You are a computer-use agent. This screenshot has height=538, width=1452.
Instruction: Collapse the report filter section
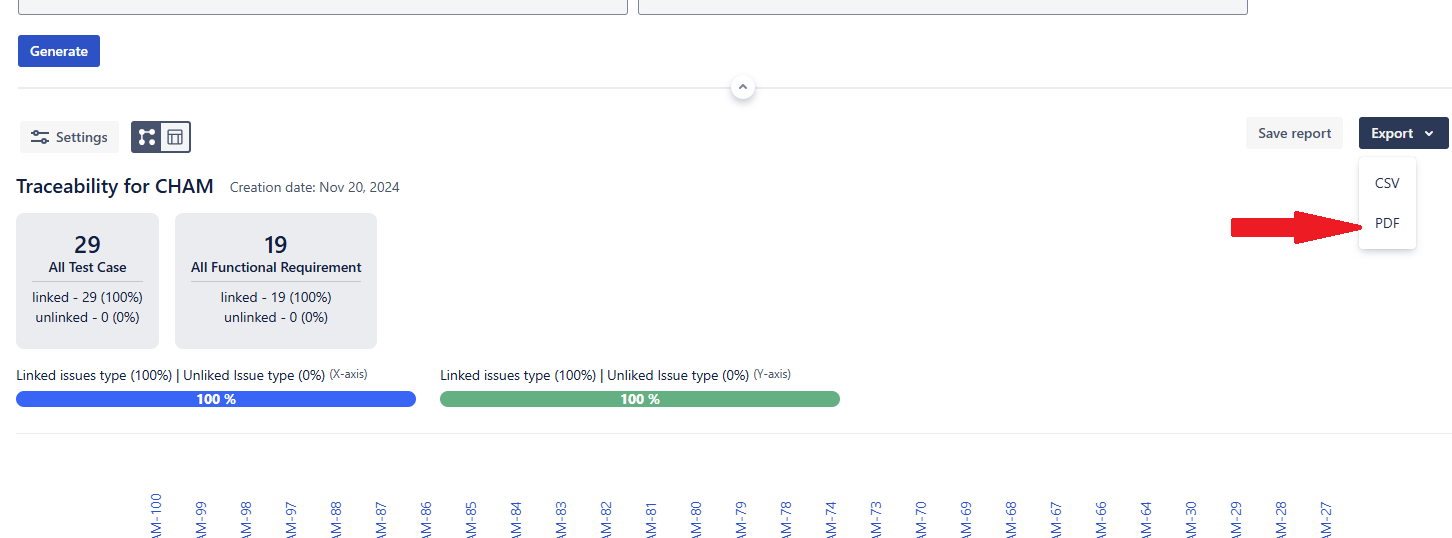click(742, 88)
